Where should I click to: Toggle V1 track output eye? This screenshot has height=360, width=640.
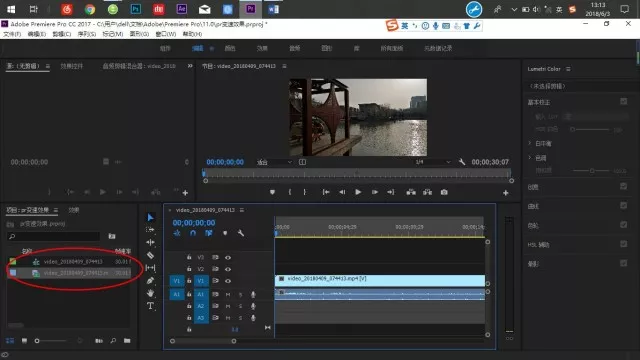(228, 281)
